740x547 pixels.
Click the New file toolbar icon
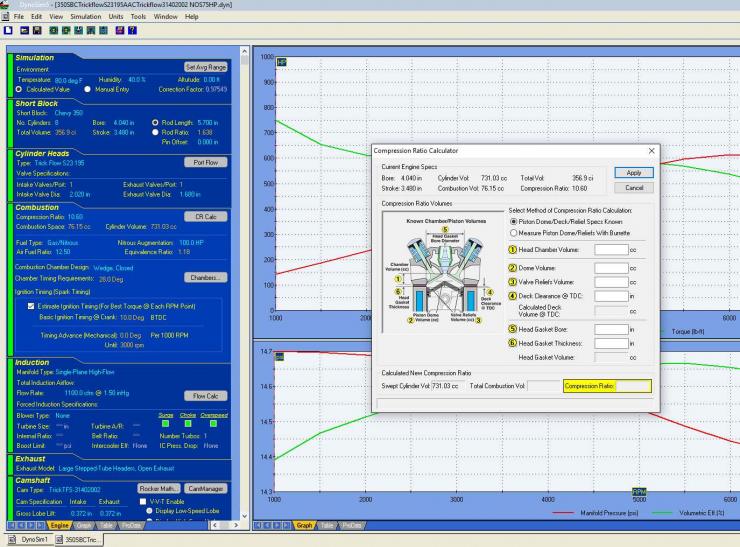tap(8, 30)
